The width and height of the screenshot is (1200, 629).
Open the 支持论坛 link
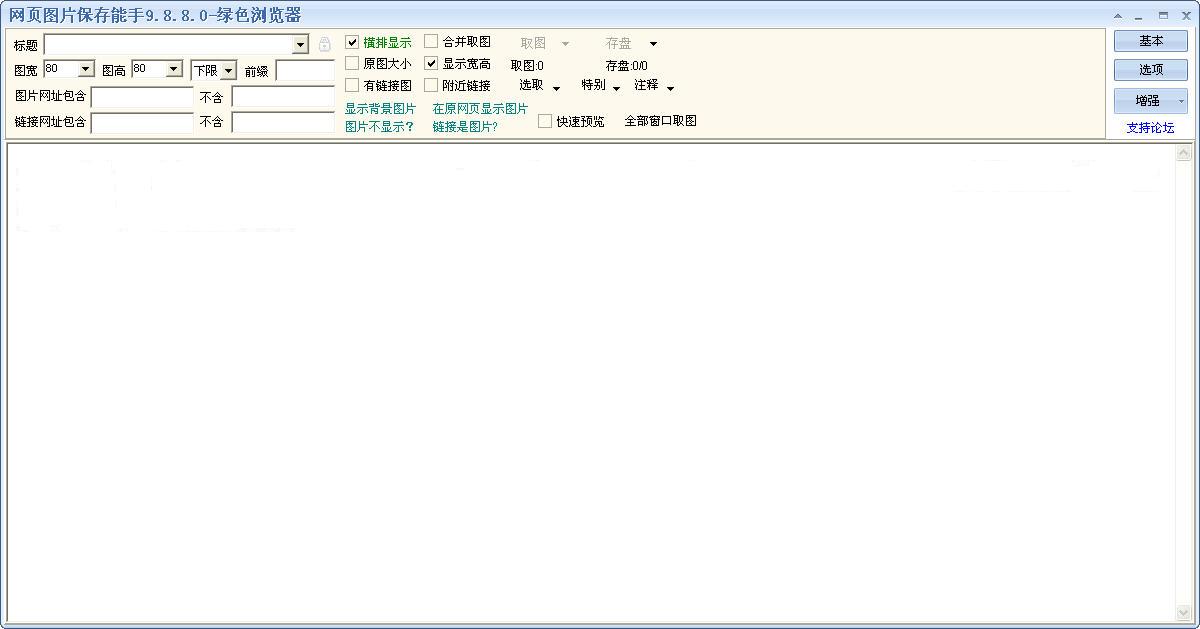pyautogui.click(x=1150, y=128)
